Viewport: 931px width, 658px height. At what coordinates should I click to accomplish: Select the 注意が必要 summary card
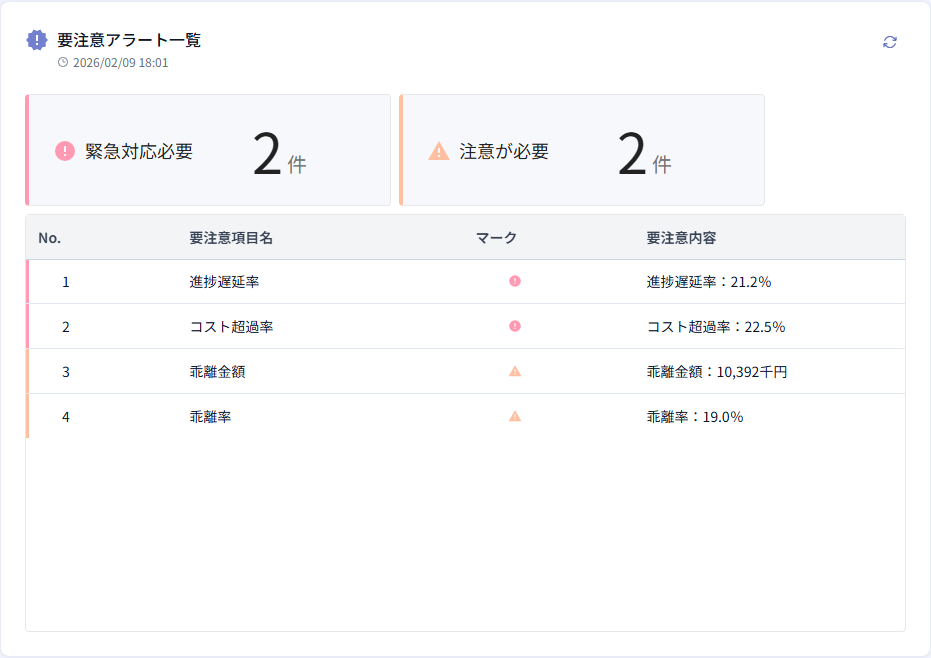point(582,149)
